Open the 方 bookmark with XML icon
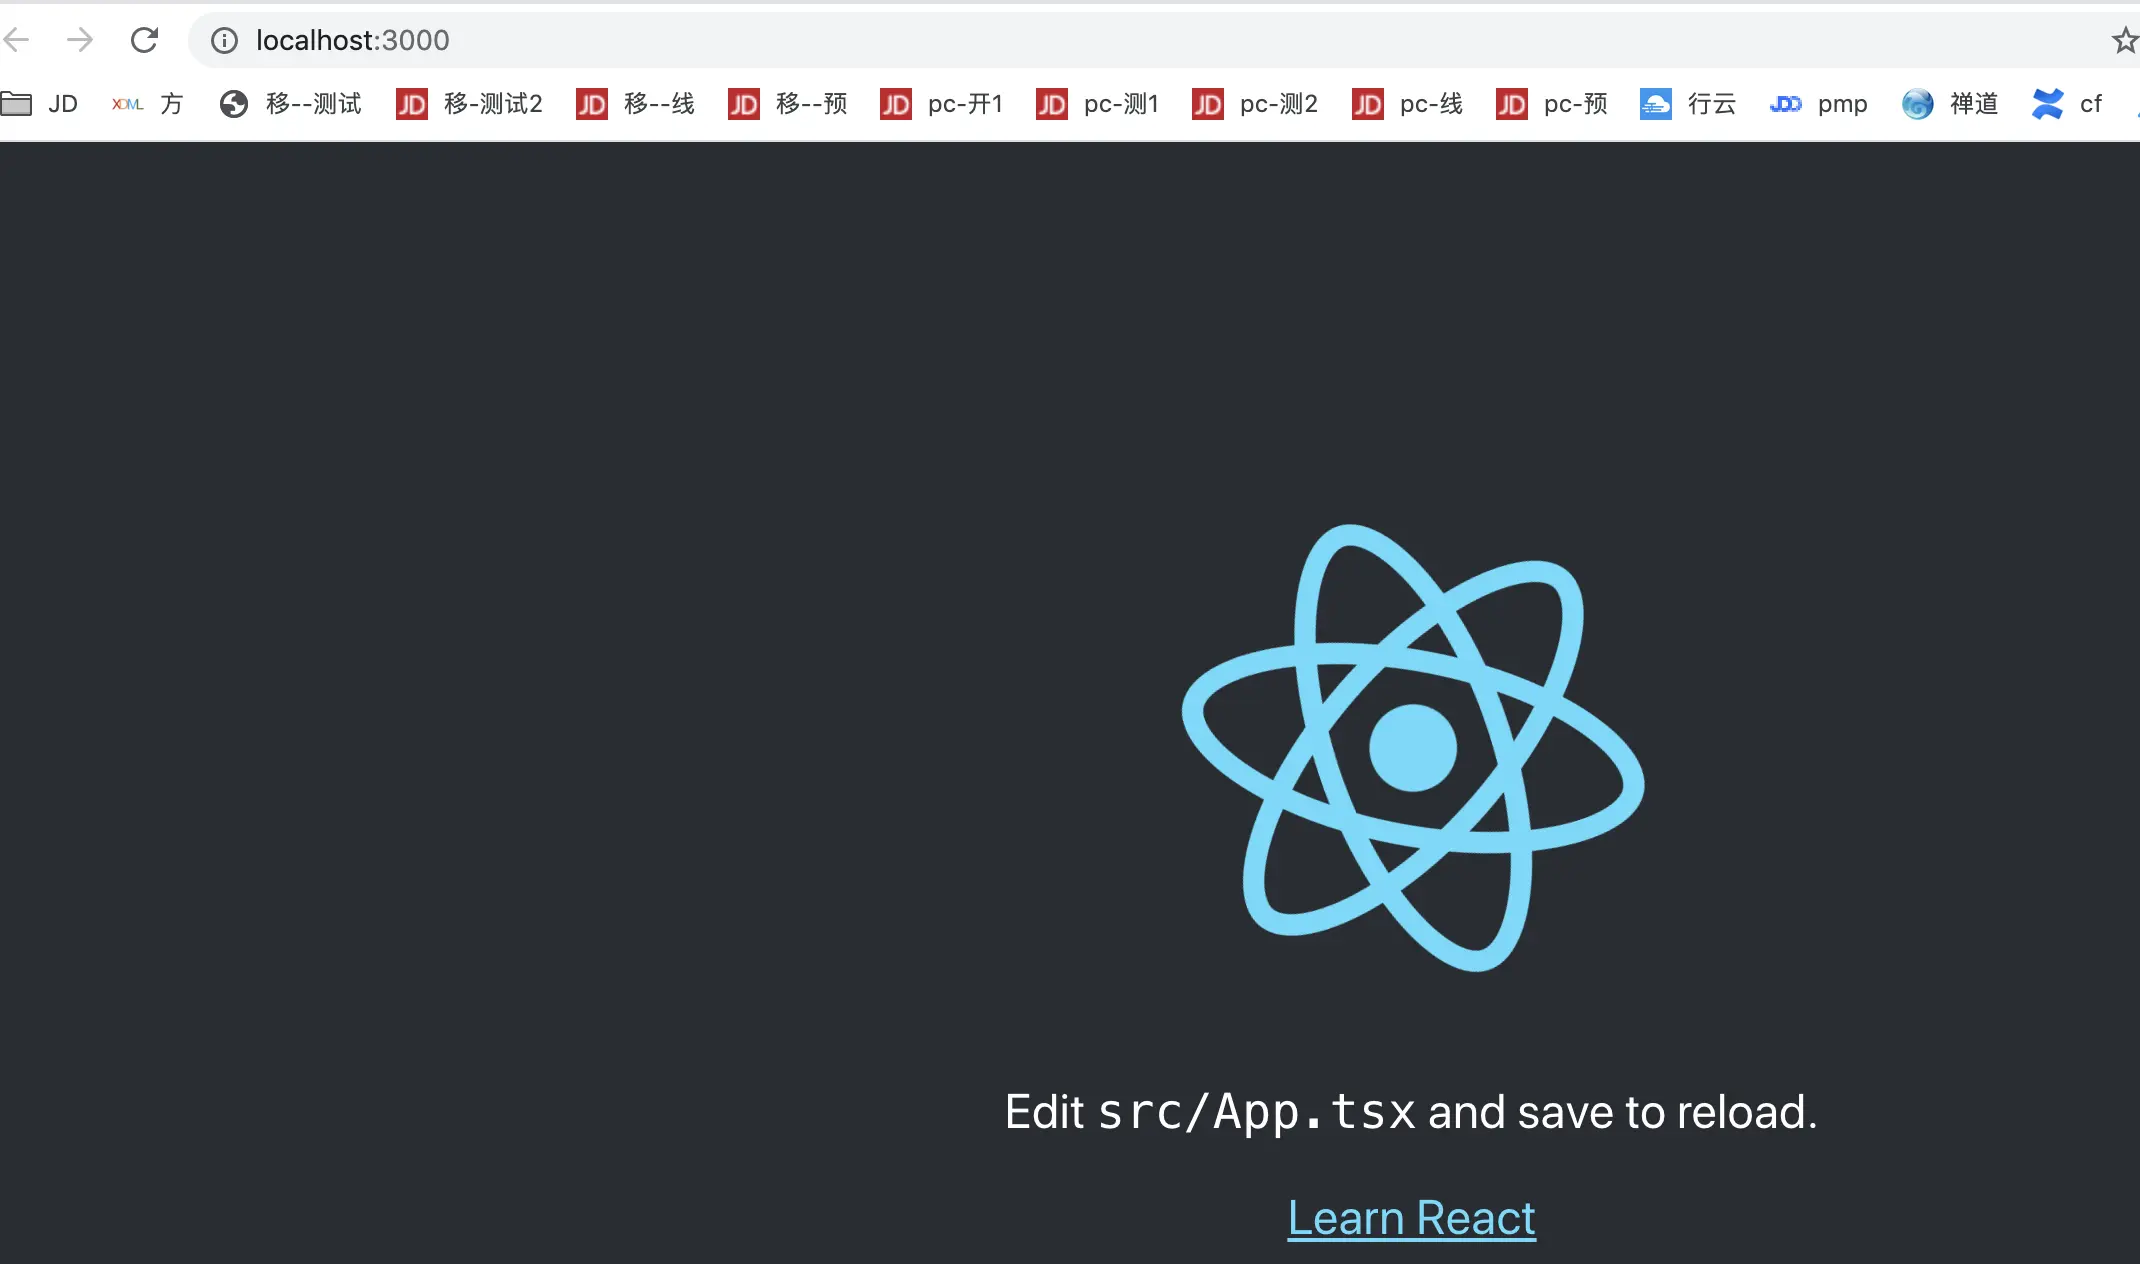 click(x=148, y=104)
